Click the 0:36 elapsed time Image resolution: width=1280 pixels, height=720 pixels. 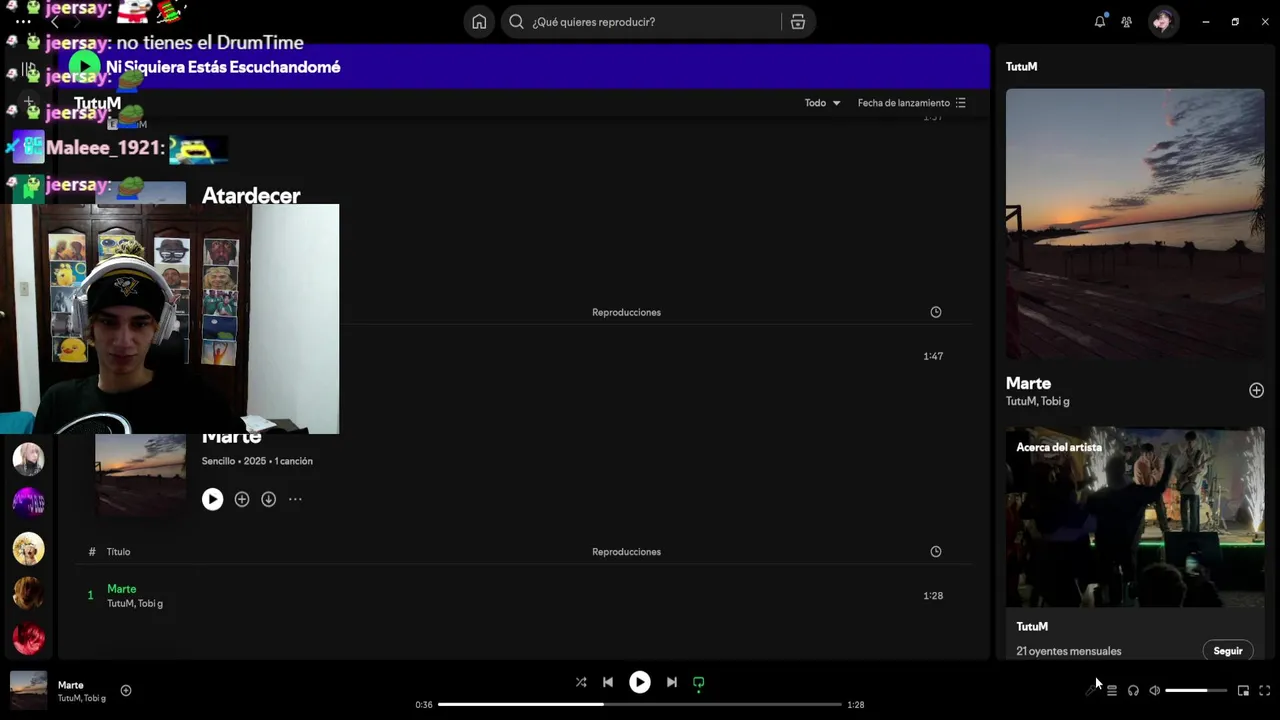coord(424,705)
